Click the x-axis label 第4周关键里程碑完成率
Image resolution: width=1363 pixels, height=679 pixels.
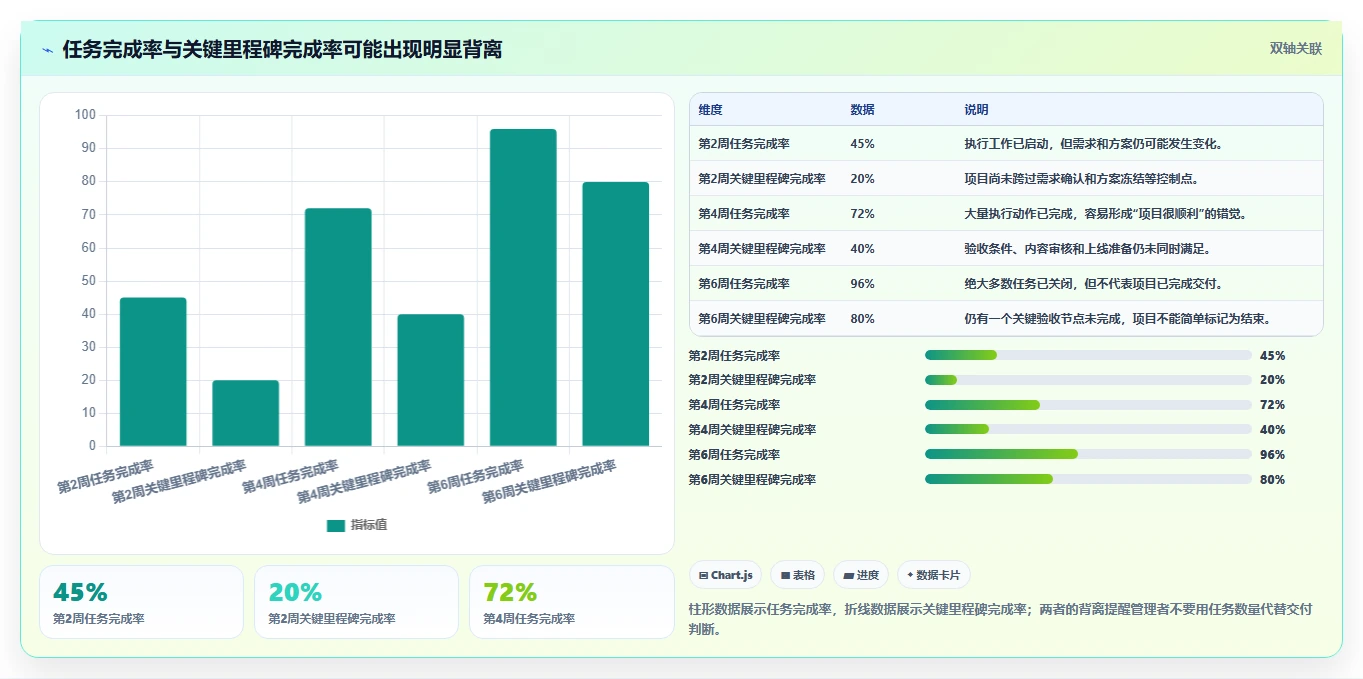coord(364,482)
